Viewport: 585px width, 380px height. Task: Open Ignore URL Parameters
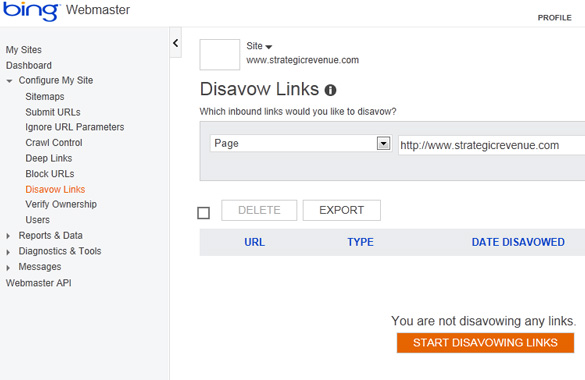point(75,127)
